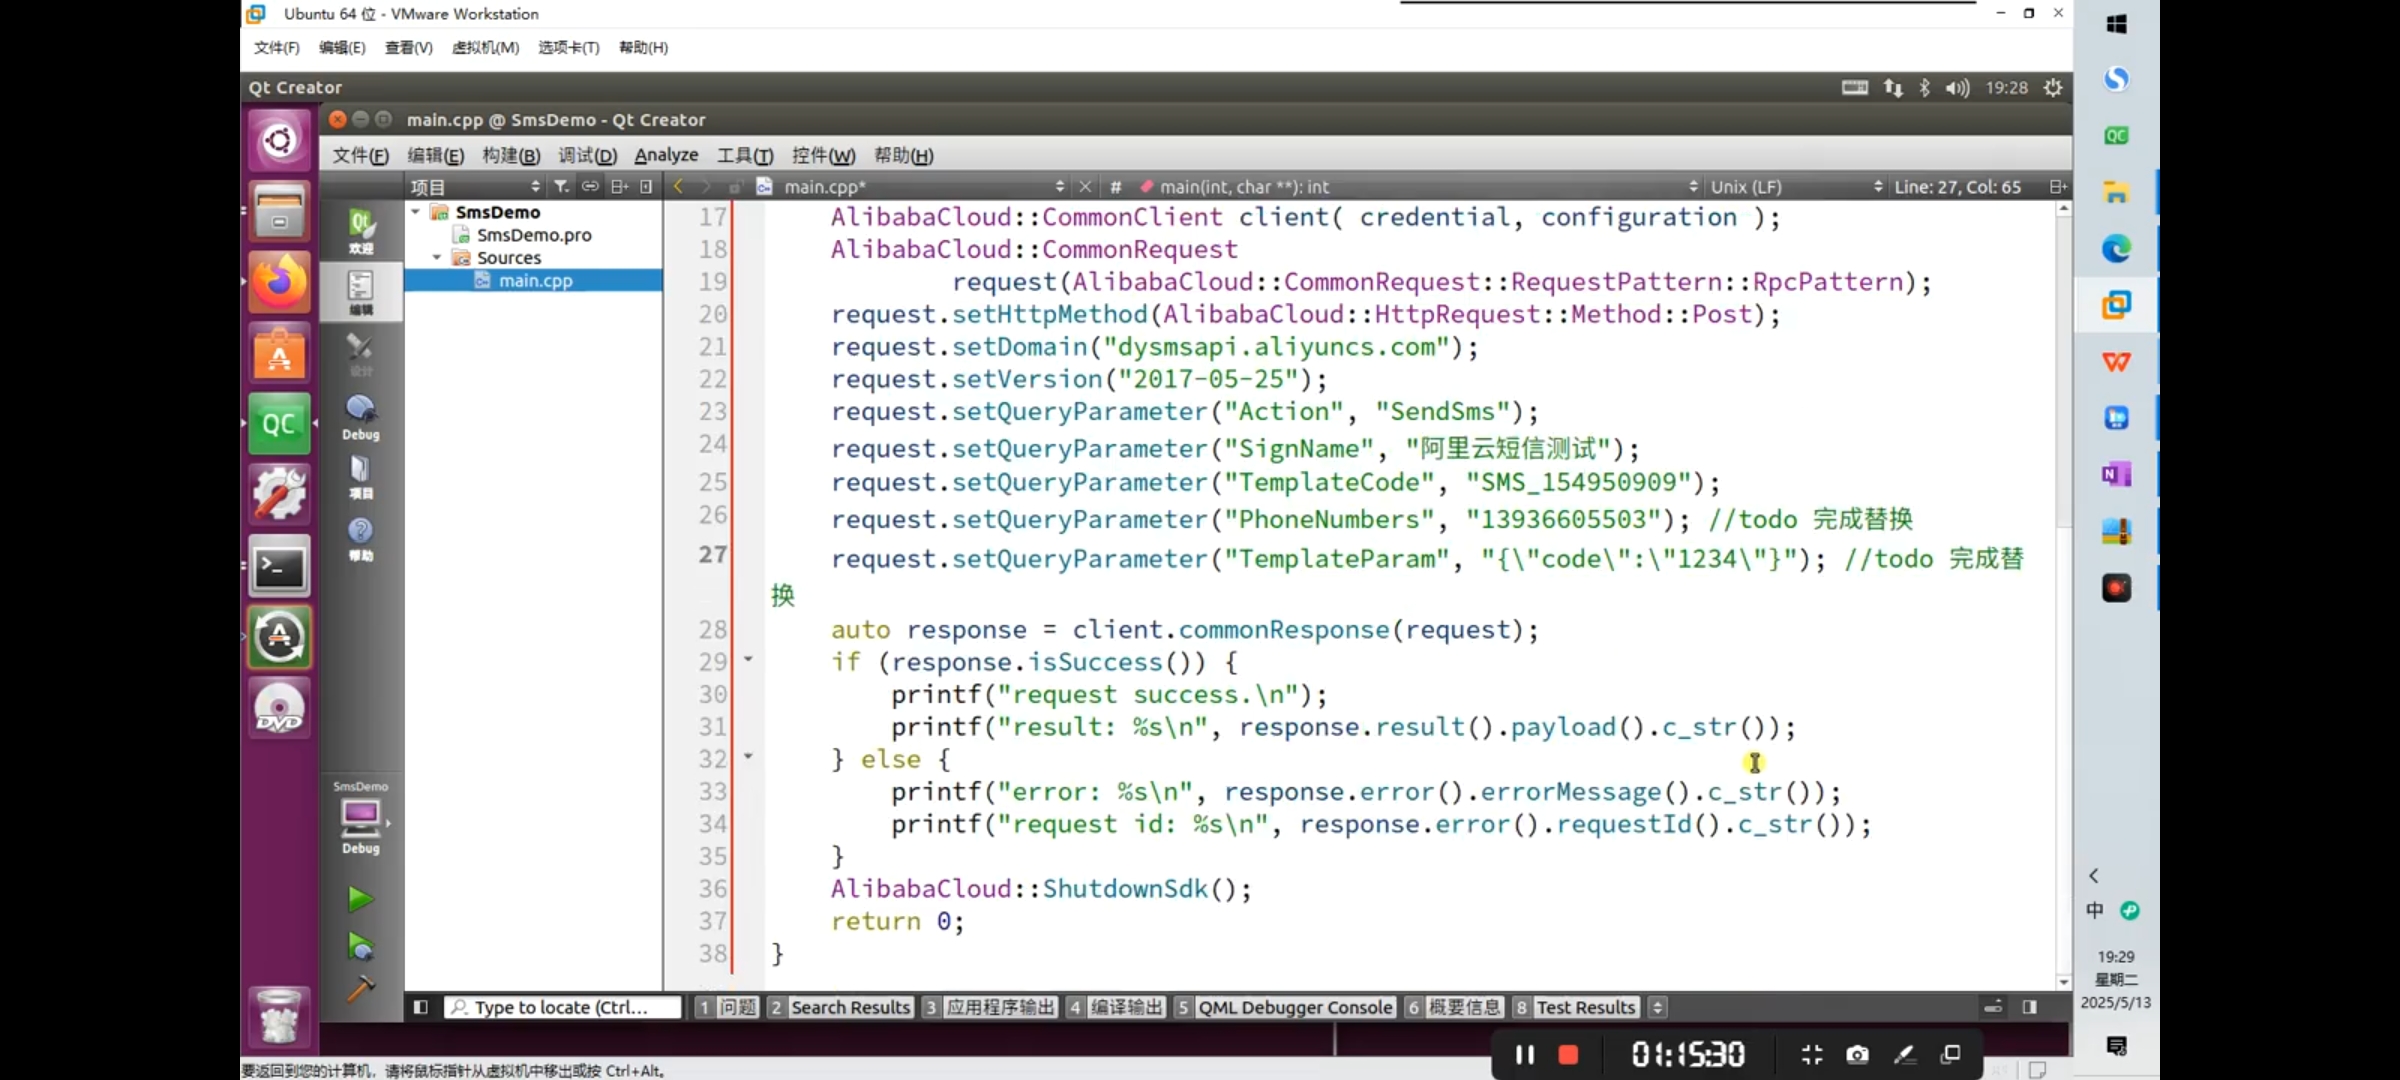Switch to the Welcome mode icon

360,230
